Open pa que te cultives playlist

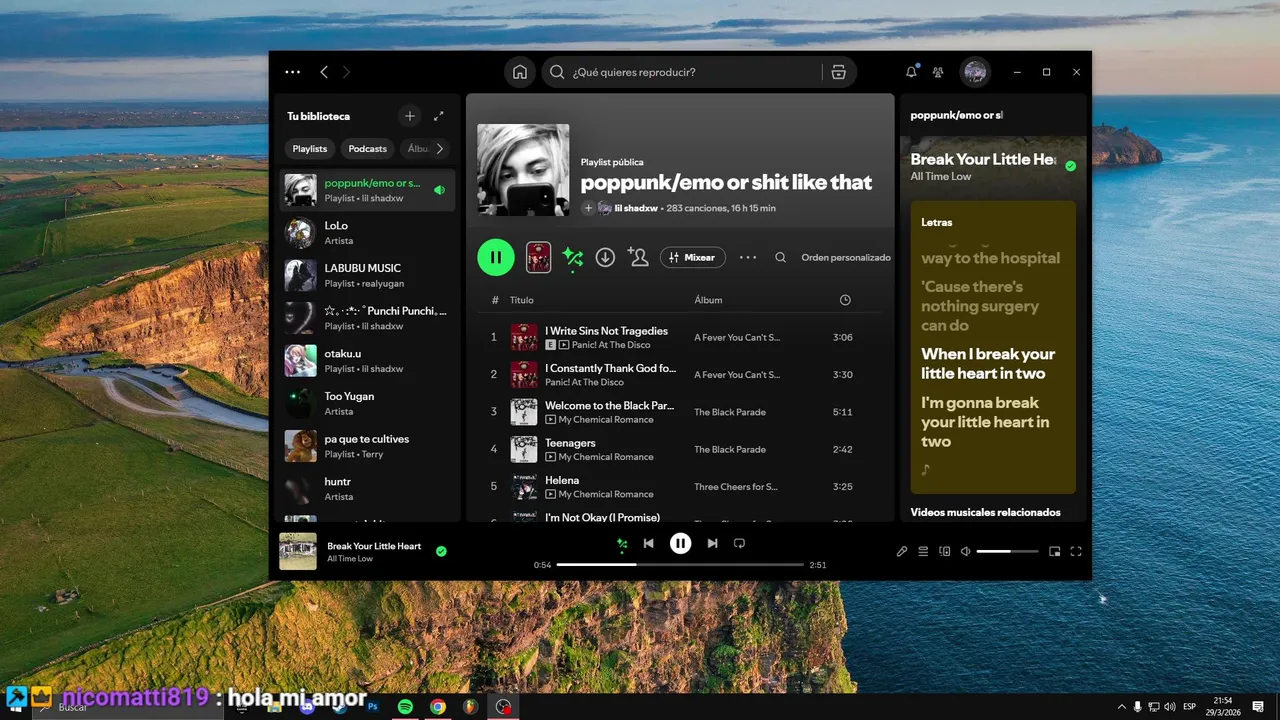(x=366, y=446)
